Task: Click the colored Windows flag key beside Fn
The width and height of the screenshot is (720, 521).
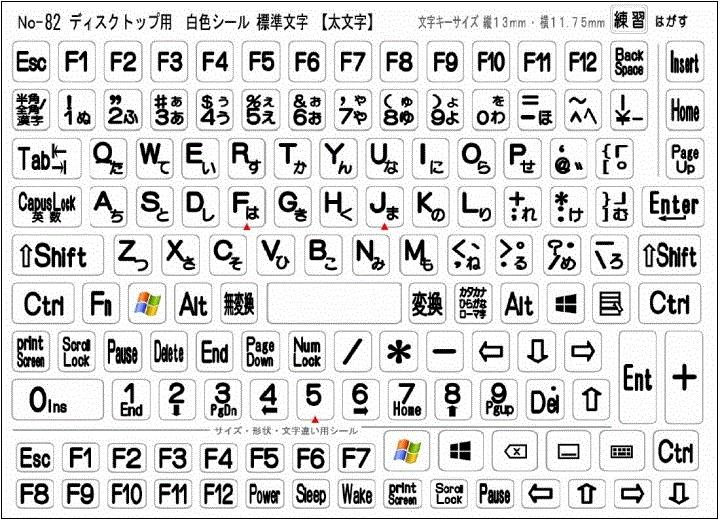Action: click(x=147, y=303)
